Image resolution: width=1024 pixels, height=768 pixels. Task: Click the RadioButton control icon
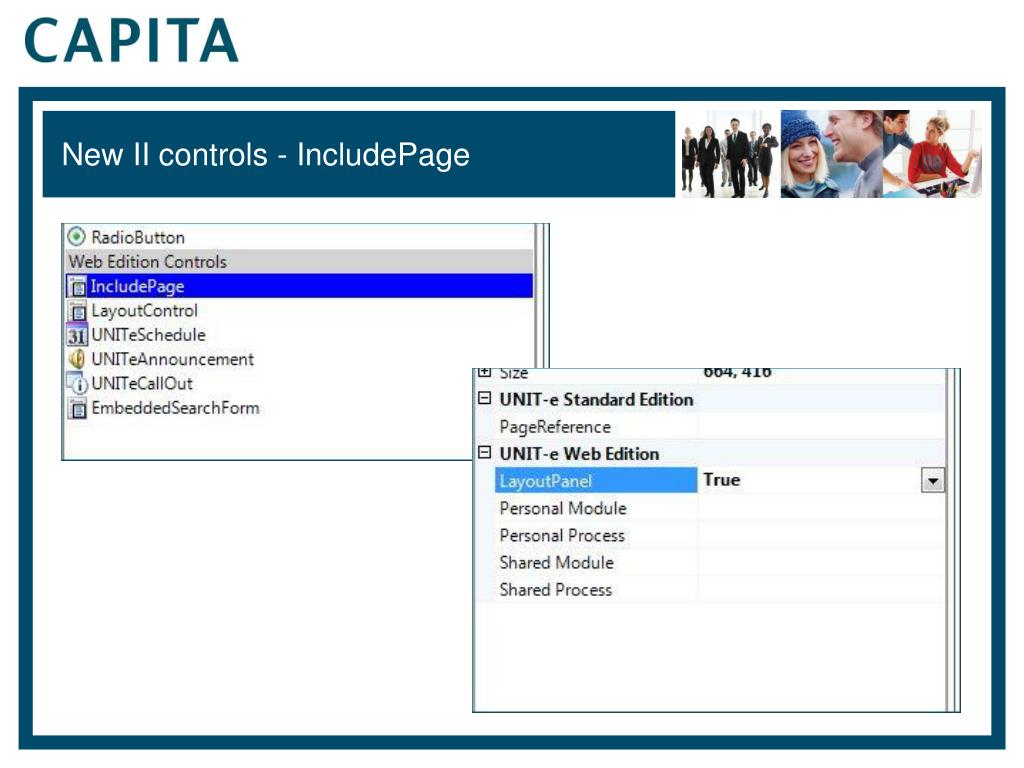(x=76, y=236)
